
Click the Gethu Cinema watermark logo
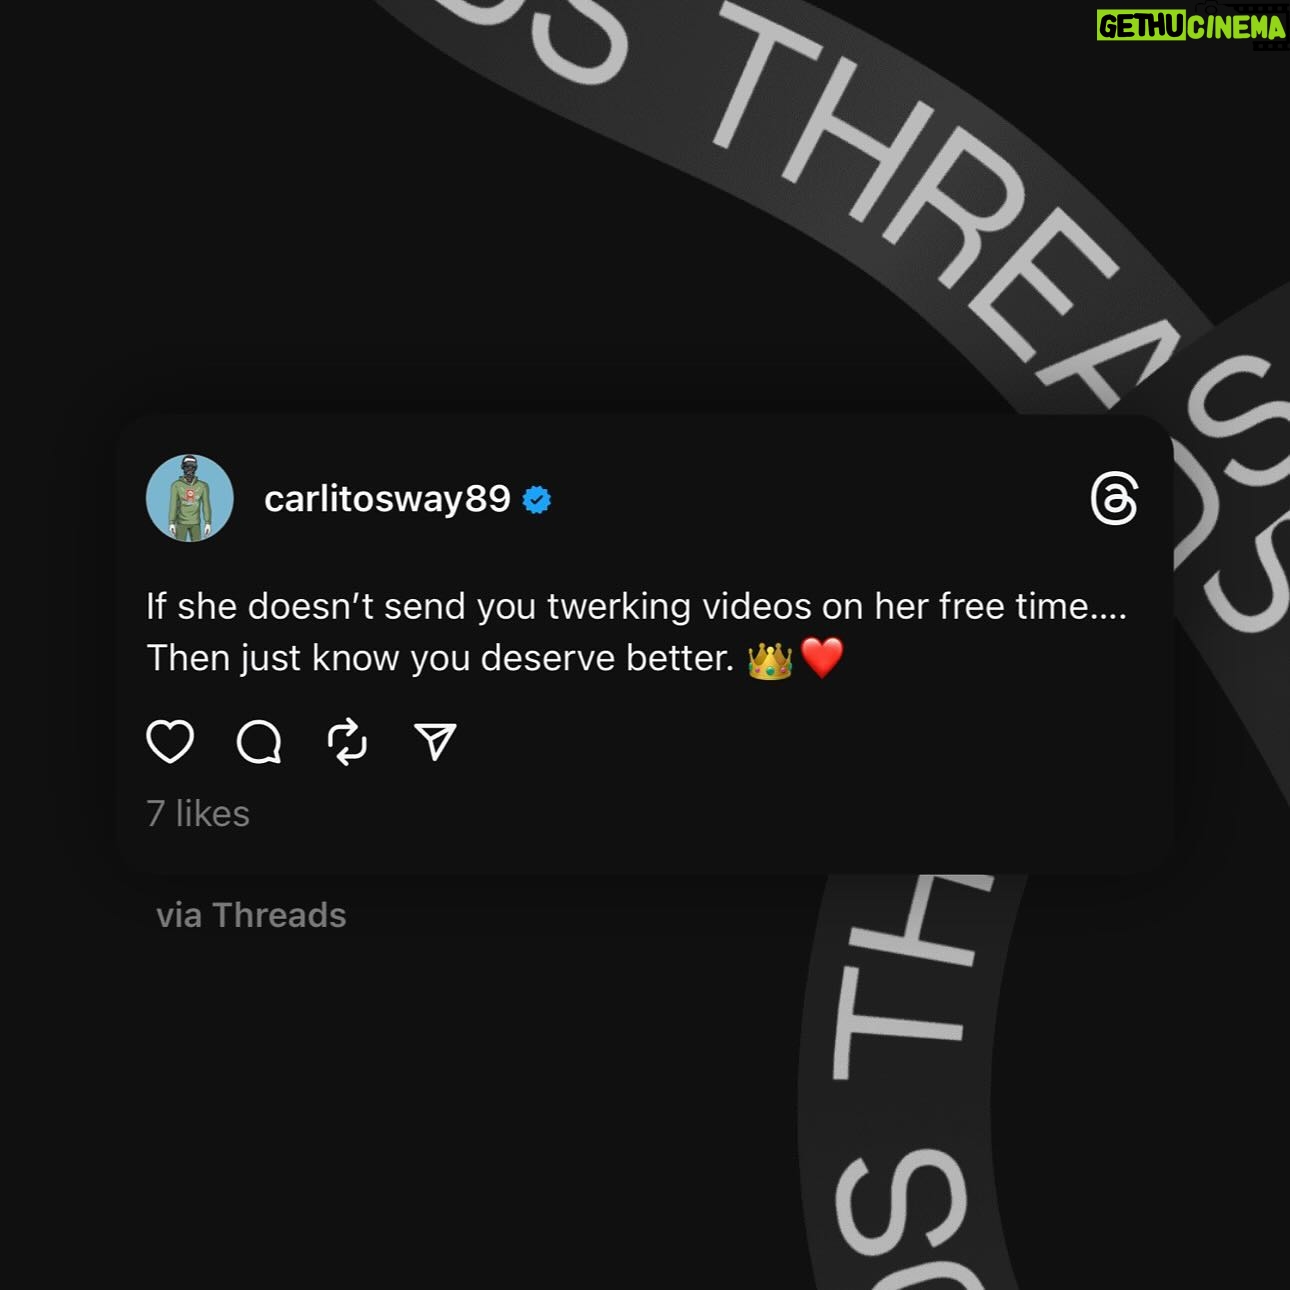point(1190,25)
